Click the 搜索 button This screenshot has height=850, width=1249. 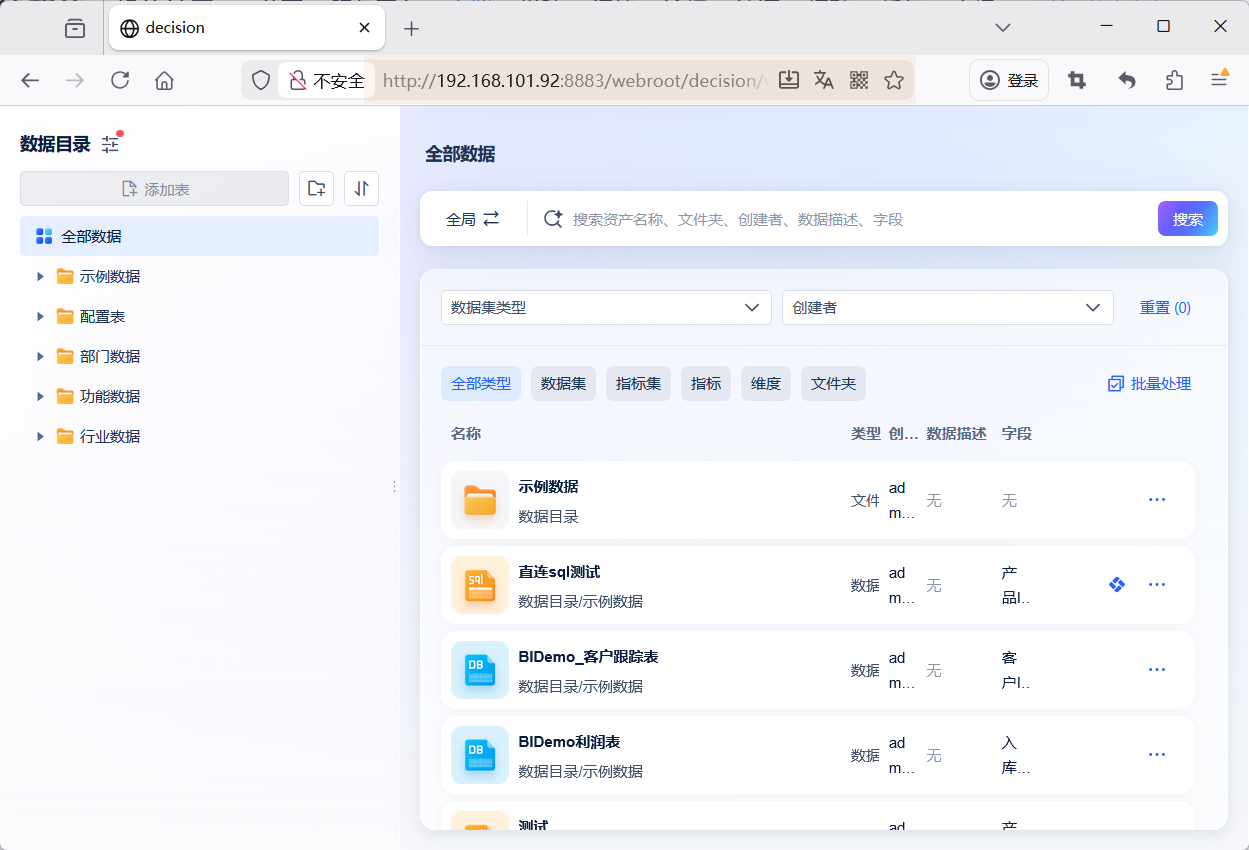tap(1188, 219)
